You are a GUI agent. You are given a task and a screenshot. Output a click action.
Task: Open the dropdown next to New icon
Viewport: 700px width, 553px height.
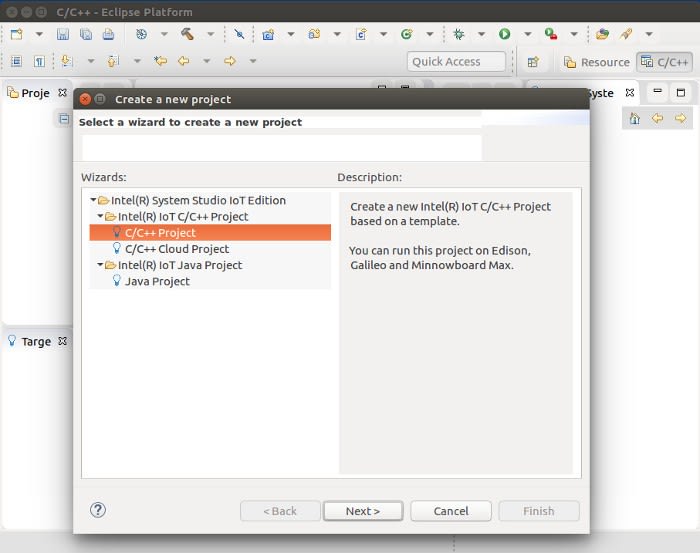click(39, 34)
